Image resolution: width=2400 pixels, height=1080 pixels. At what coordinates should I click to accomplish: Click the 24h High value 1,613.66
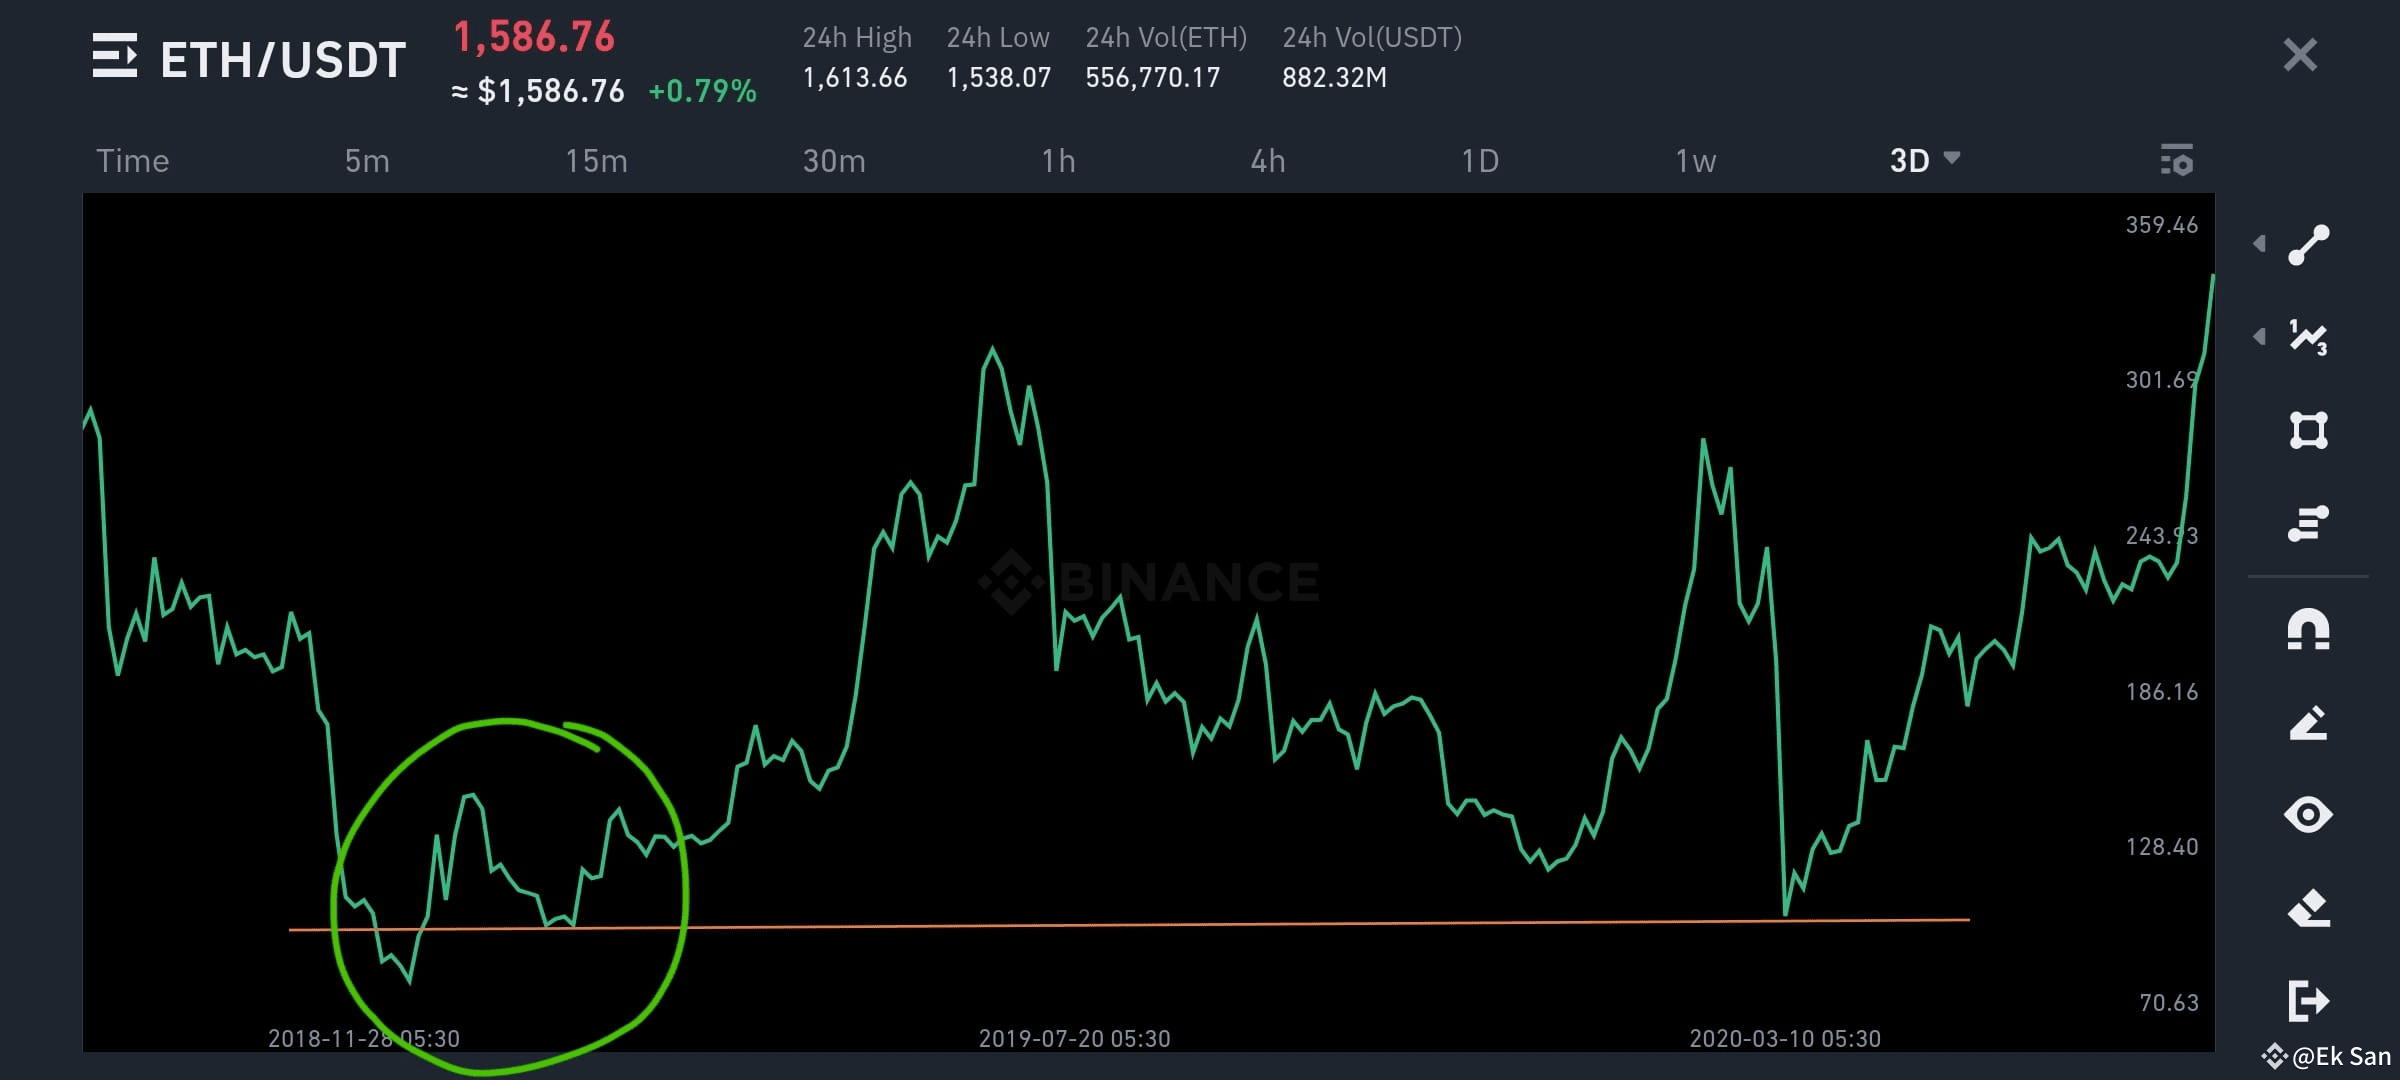855,78
